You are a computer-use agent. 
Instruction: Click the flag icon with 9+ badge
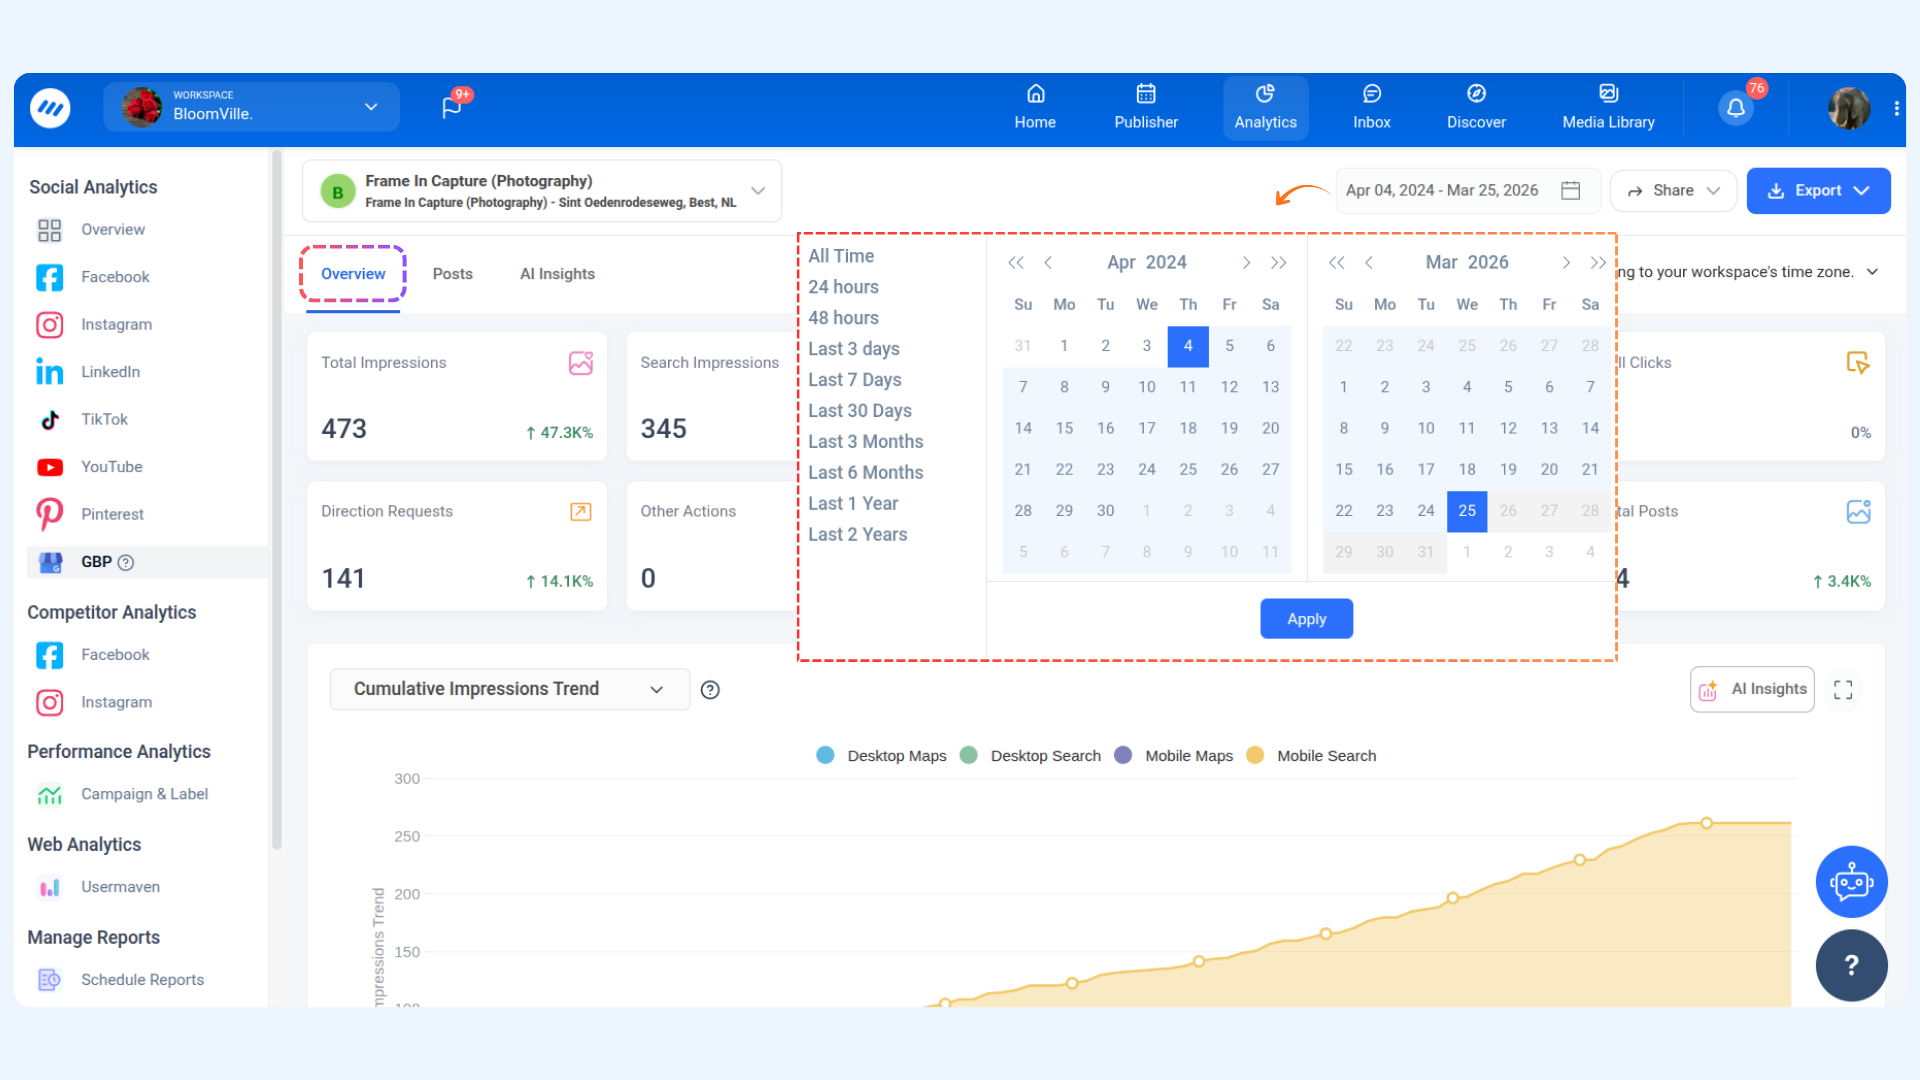click(x=452, y=107)
